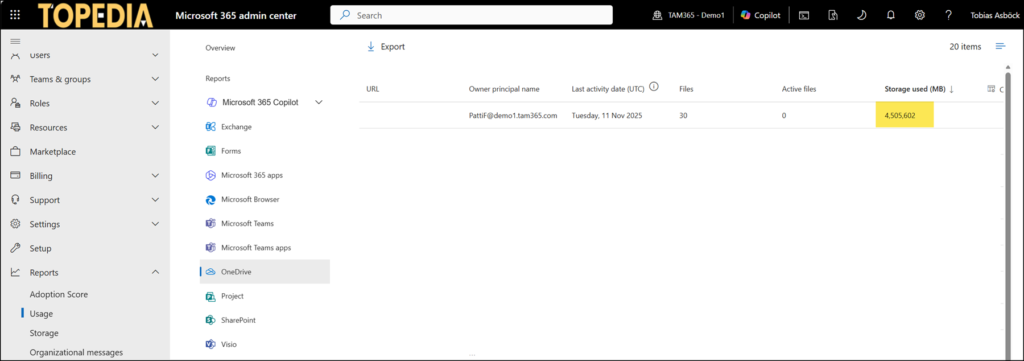
Task: Open the Microsoft Teams apps report
Action: pos(256,247)
